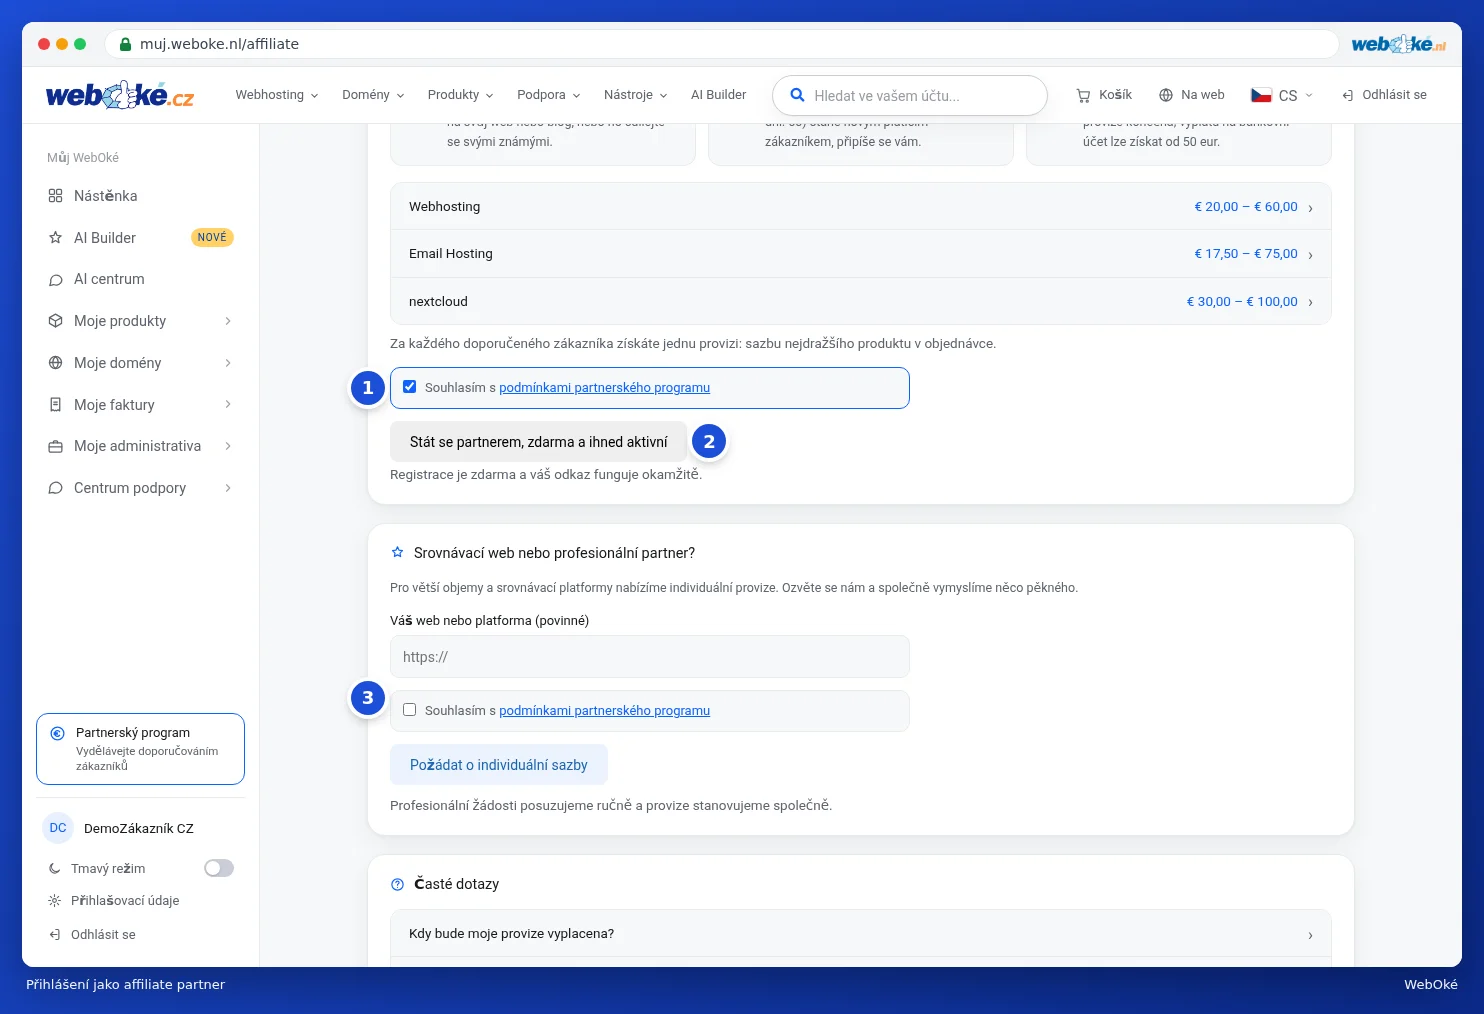Image resolution: width=1484 pixels, height=1014 pixels.
Task: Click the Přihlašovací údaje gear icon
Action: (55, 901)
